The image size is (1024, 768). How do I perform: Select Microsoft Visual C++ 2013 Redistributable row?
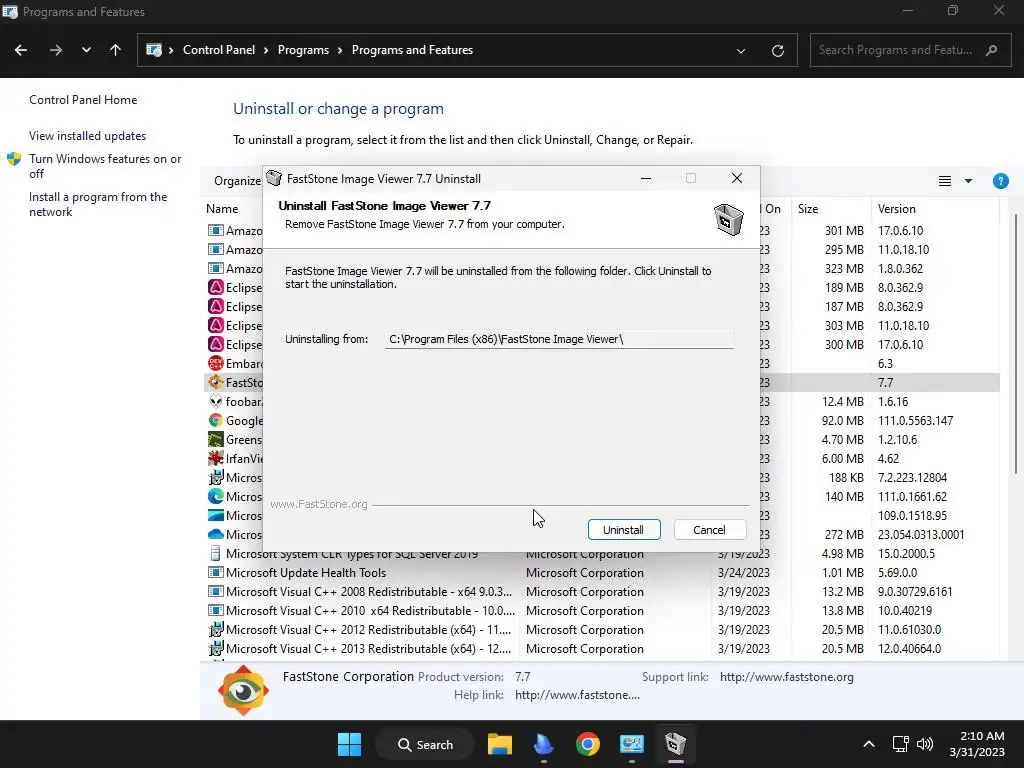tap(601, 648)
